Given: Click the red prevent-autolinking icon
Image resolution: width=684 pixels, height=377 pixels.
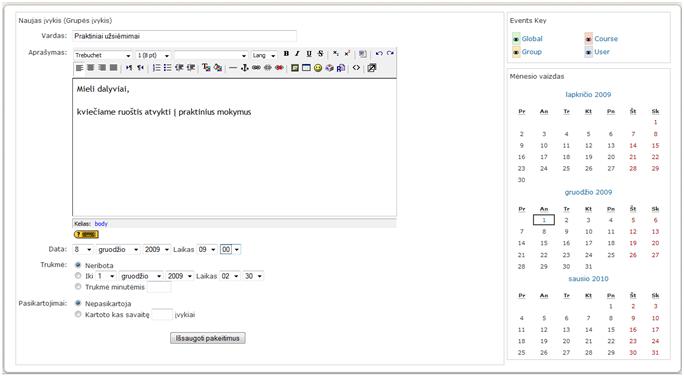Looking at the screenshot, I should pos(279,68).
